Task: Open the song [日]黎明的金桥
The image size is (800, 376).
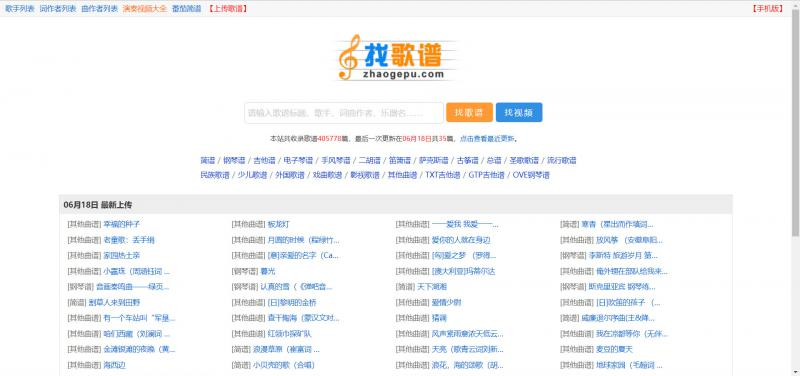Action: coord(292,303)
